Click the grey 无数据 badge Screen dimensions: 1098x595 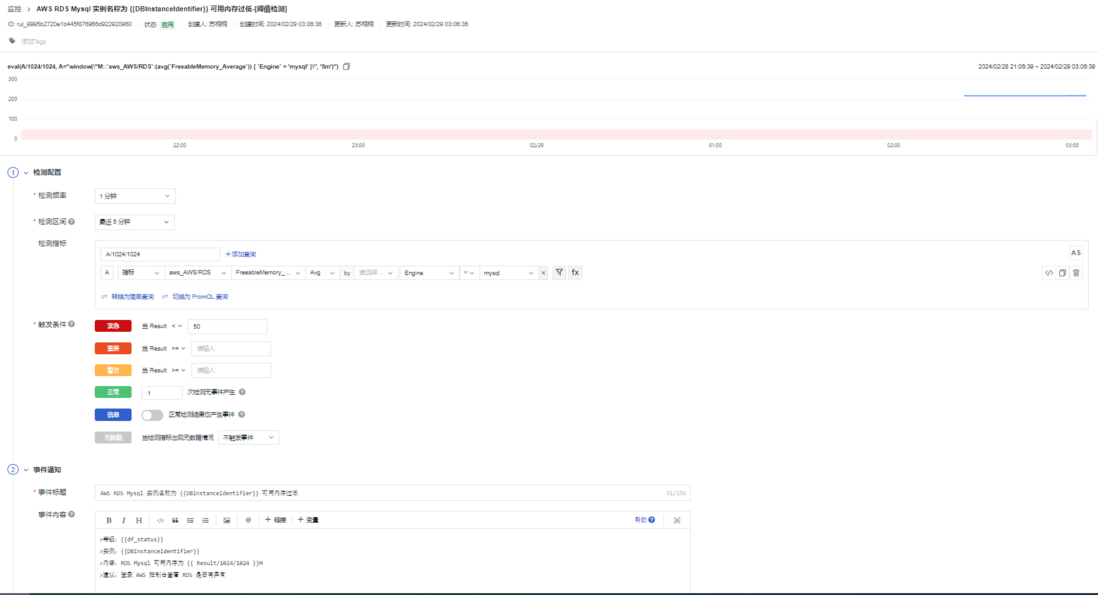coord(113,438)
